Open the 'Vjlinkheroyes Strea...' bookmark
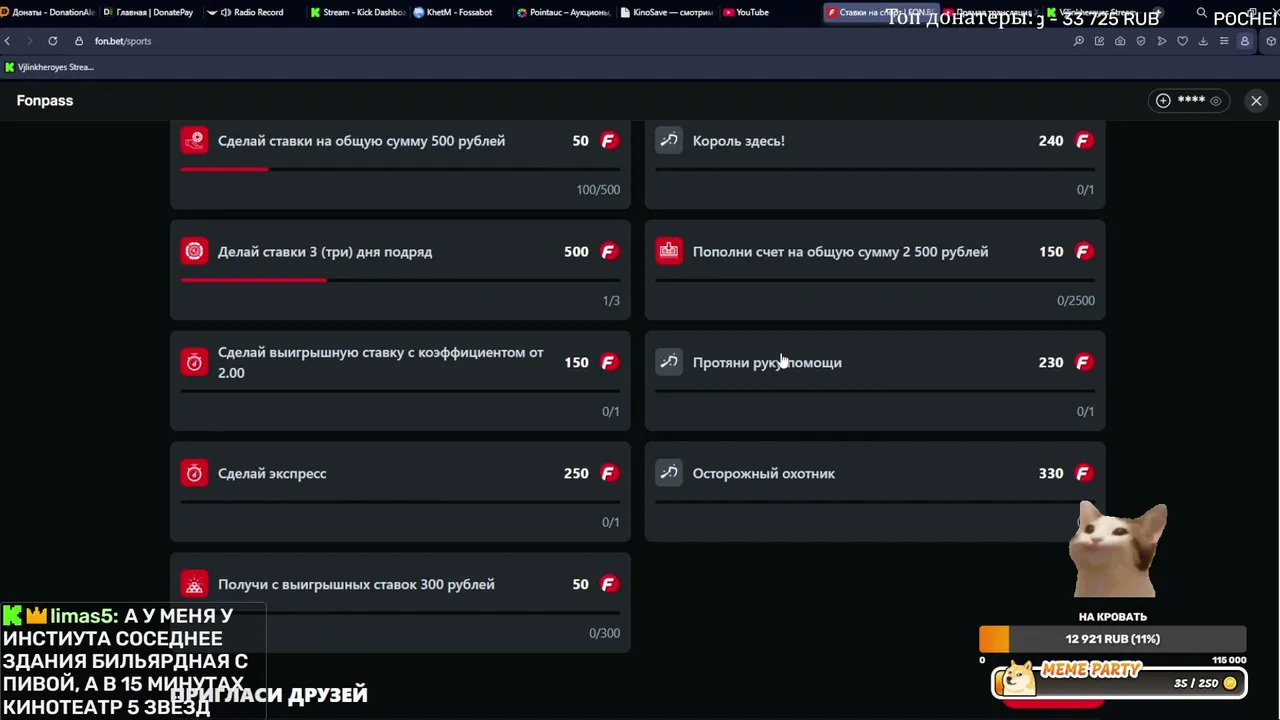Screen dimensions: 1280x720 click(x=49, y=67)
